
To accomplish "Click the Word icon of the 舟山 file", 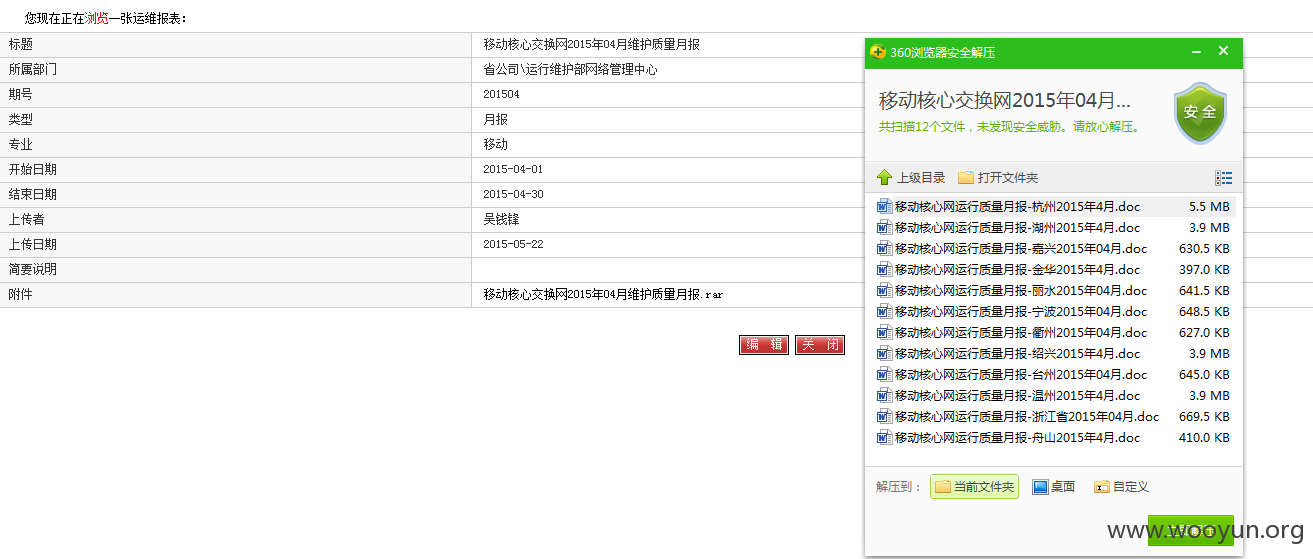I will pos(884,438).
